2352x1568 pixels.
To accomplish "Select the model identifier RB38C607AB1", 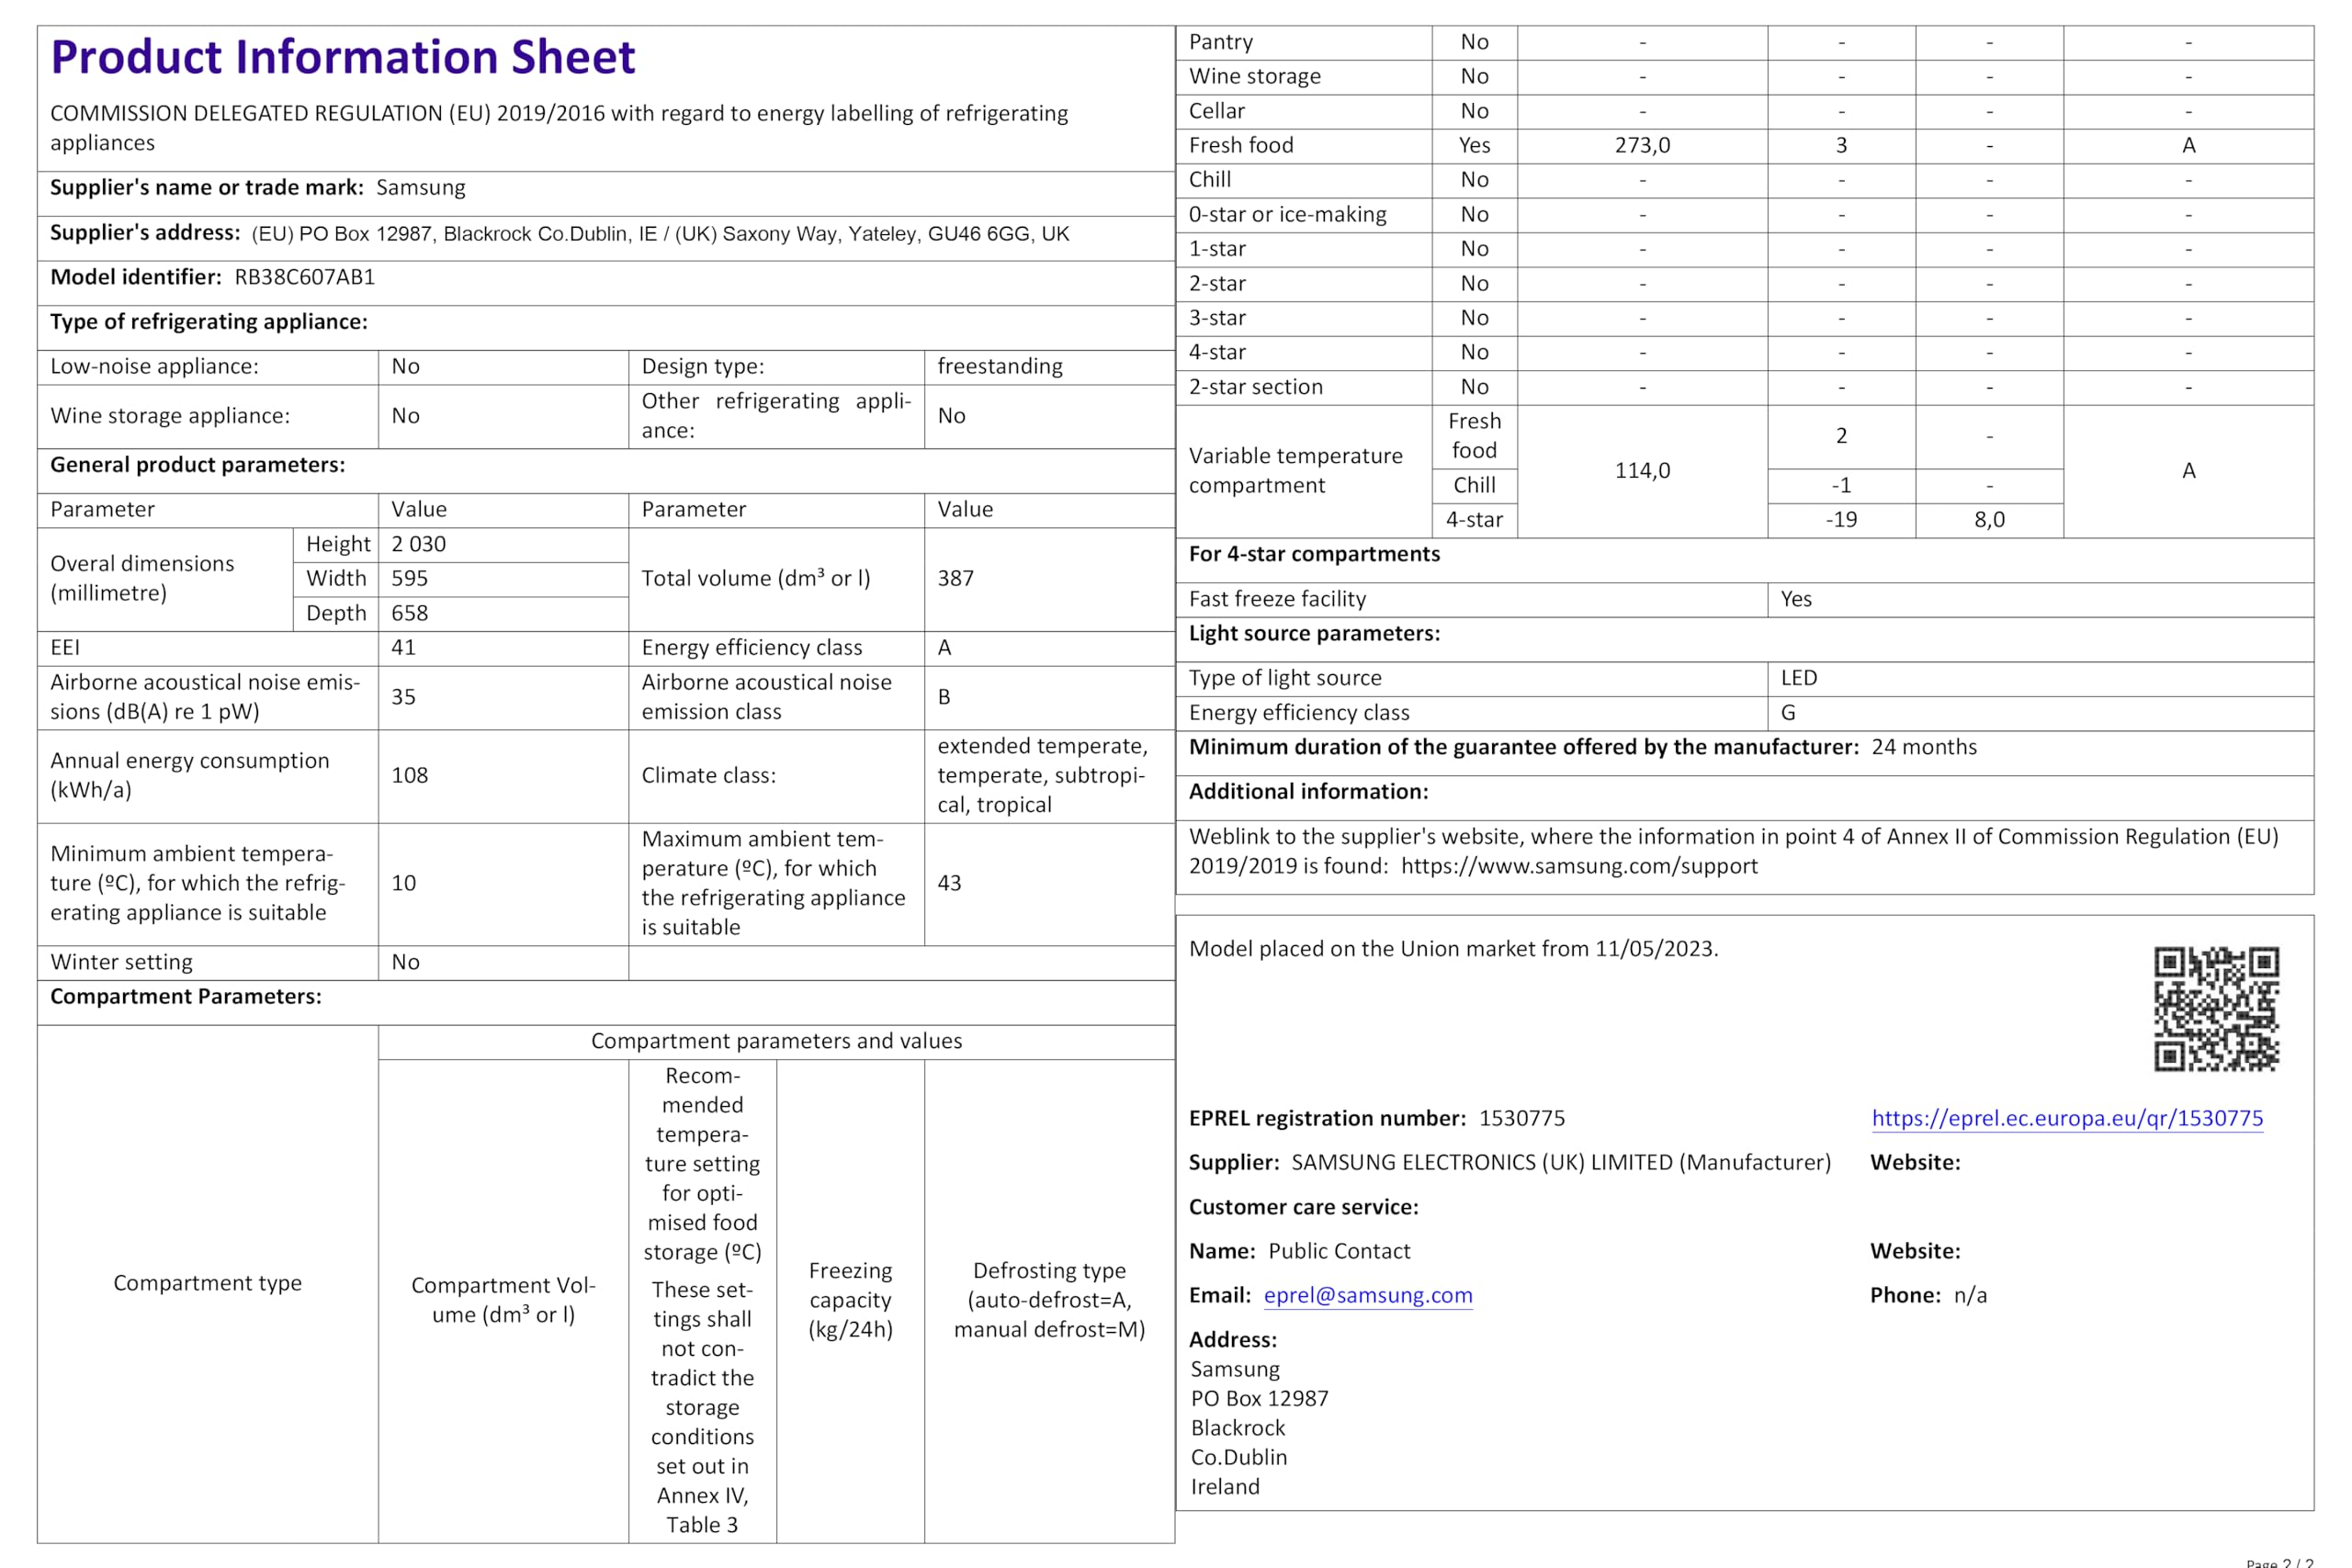I will coord(305,277).
